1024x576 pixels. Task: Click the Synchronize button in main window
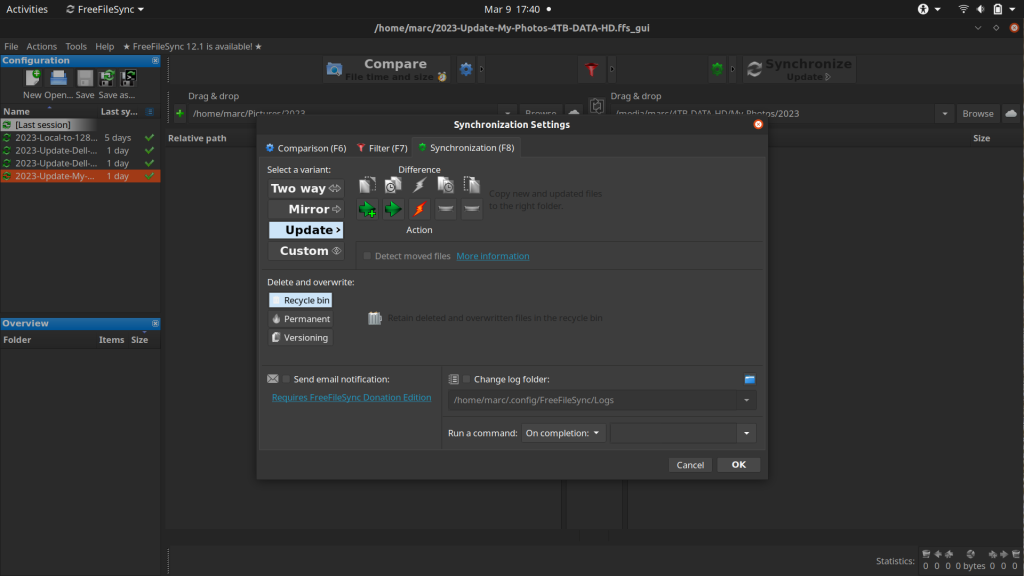[x=799, y=69]
